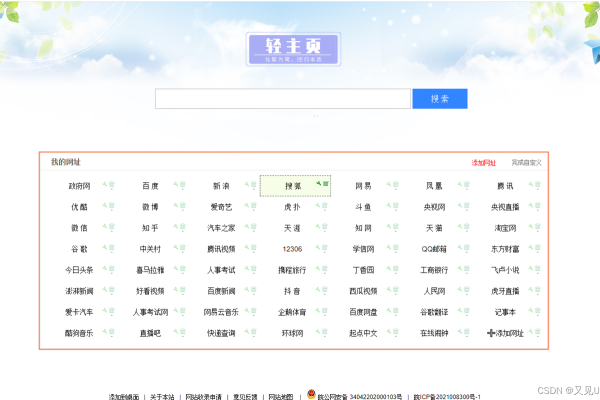This screenshot has height=400, width=600.
Task: Edit the 网易 entry with its wrench icon
Action: 389,184
